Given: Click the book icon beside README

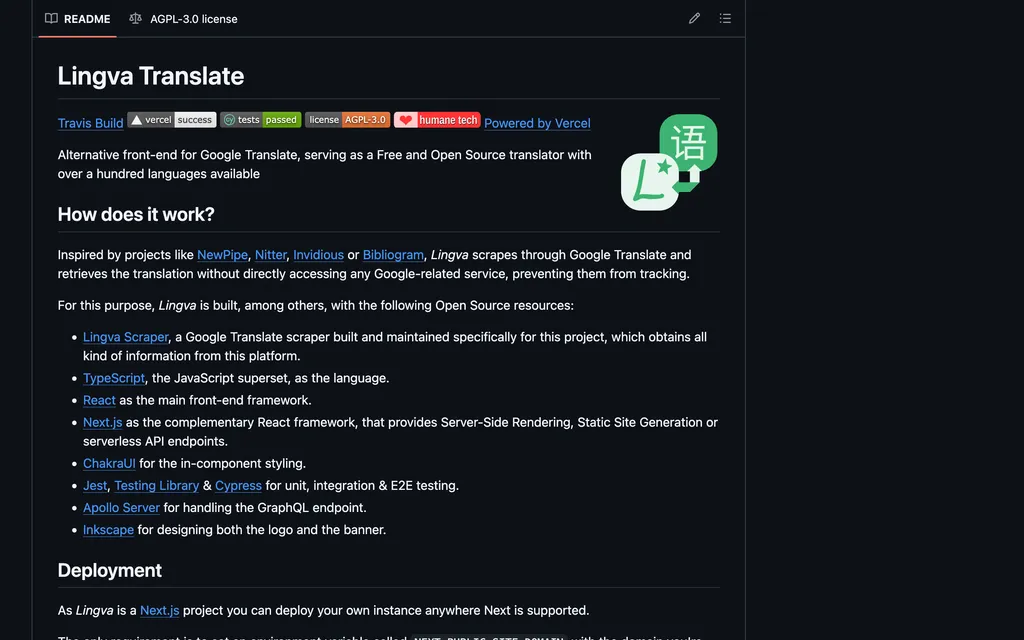Looking at the screenshot, I should point(51,18).
